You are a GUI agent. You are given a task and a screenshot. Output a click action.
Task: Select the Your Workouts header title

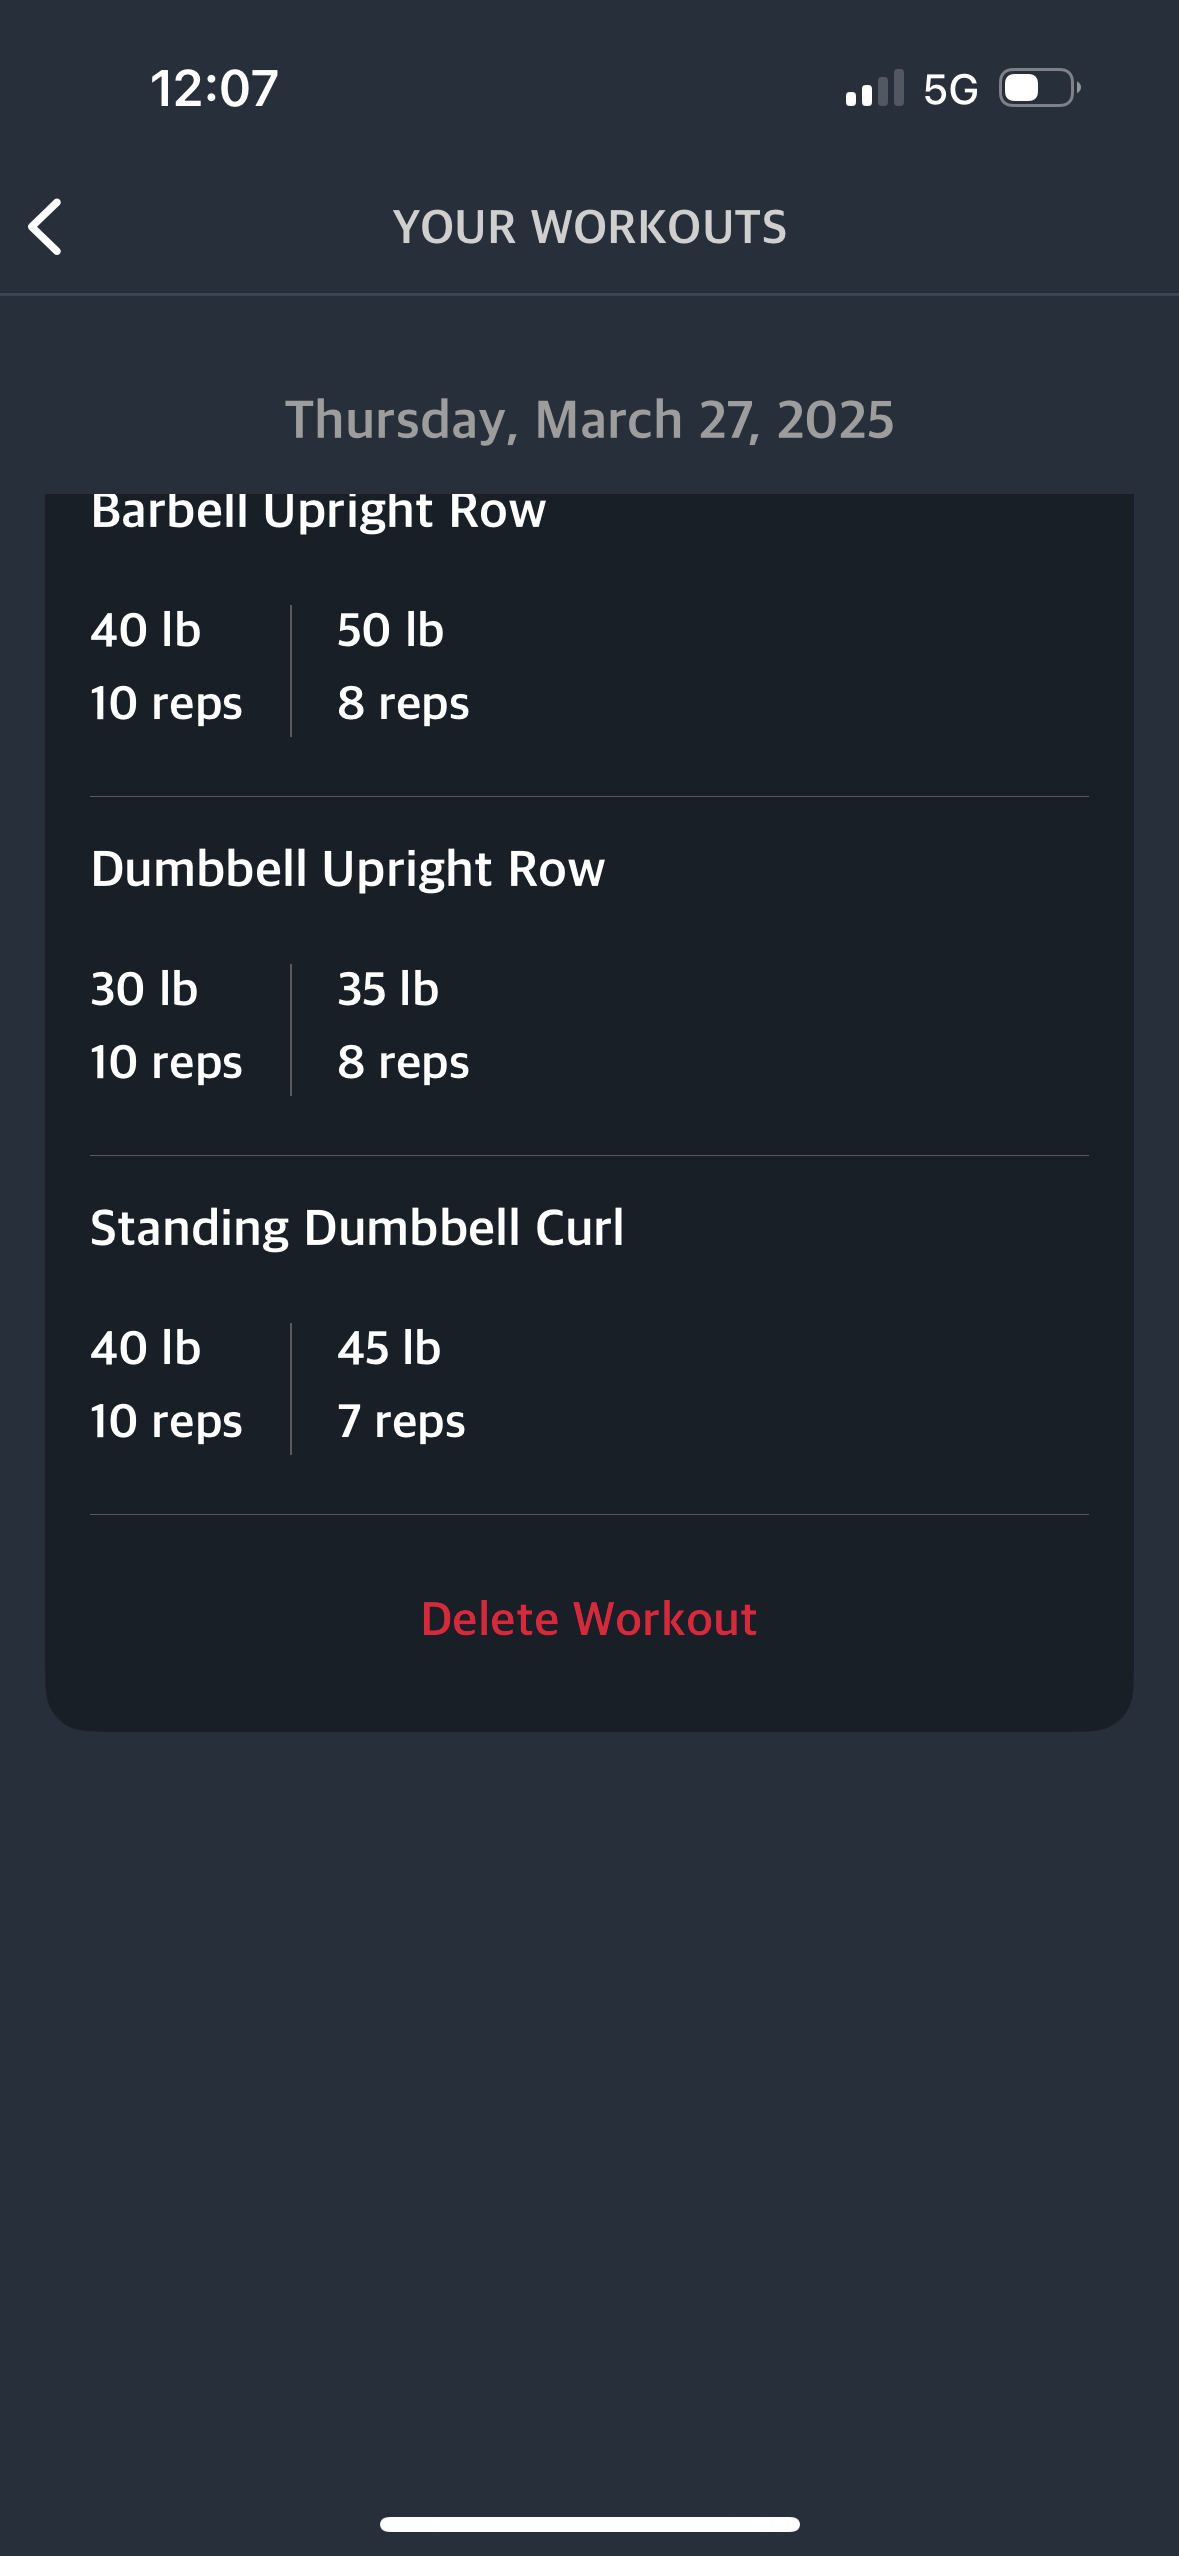coord(590,227)
